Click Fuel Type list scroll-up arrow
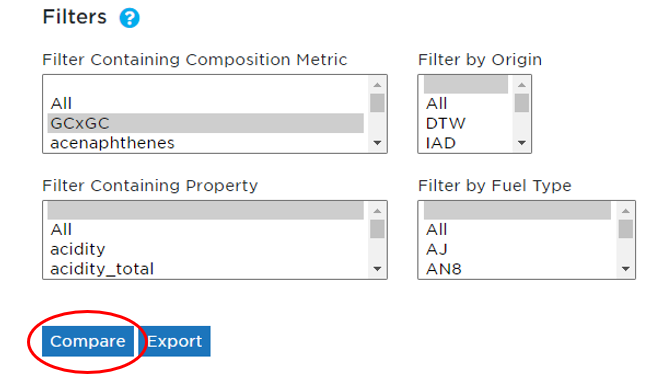661x386 pixels. click(x=626, y=211)
